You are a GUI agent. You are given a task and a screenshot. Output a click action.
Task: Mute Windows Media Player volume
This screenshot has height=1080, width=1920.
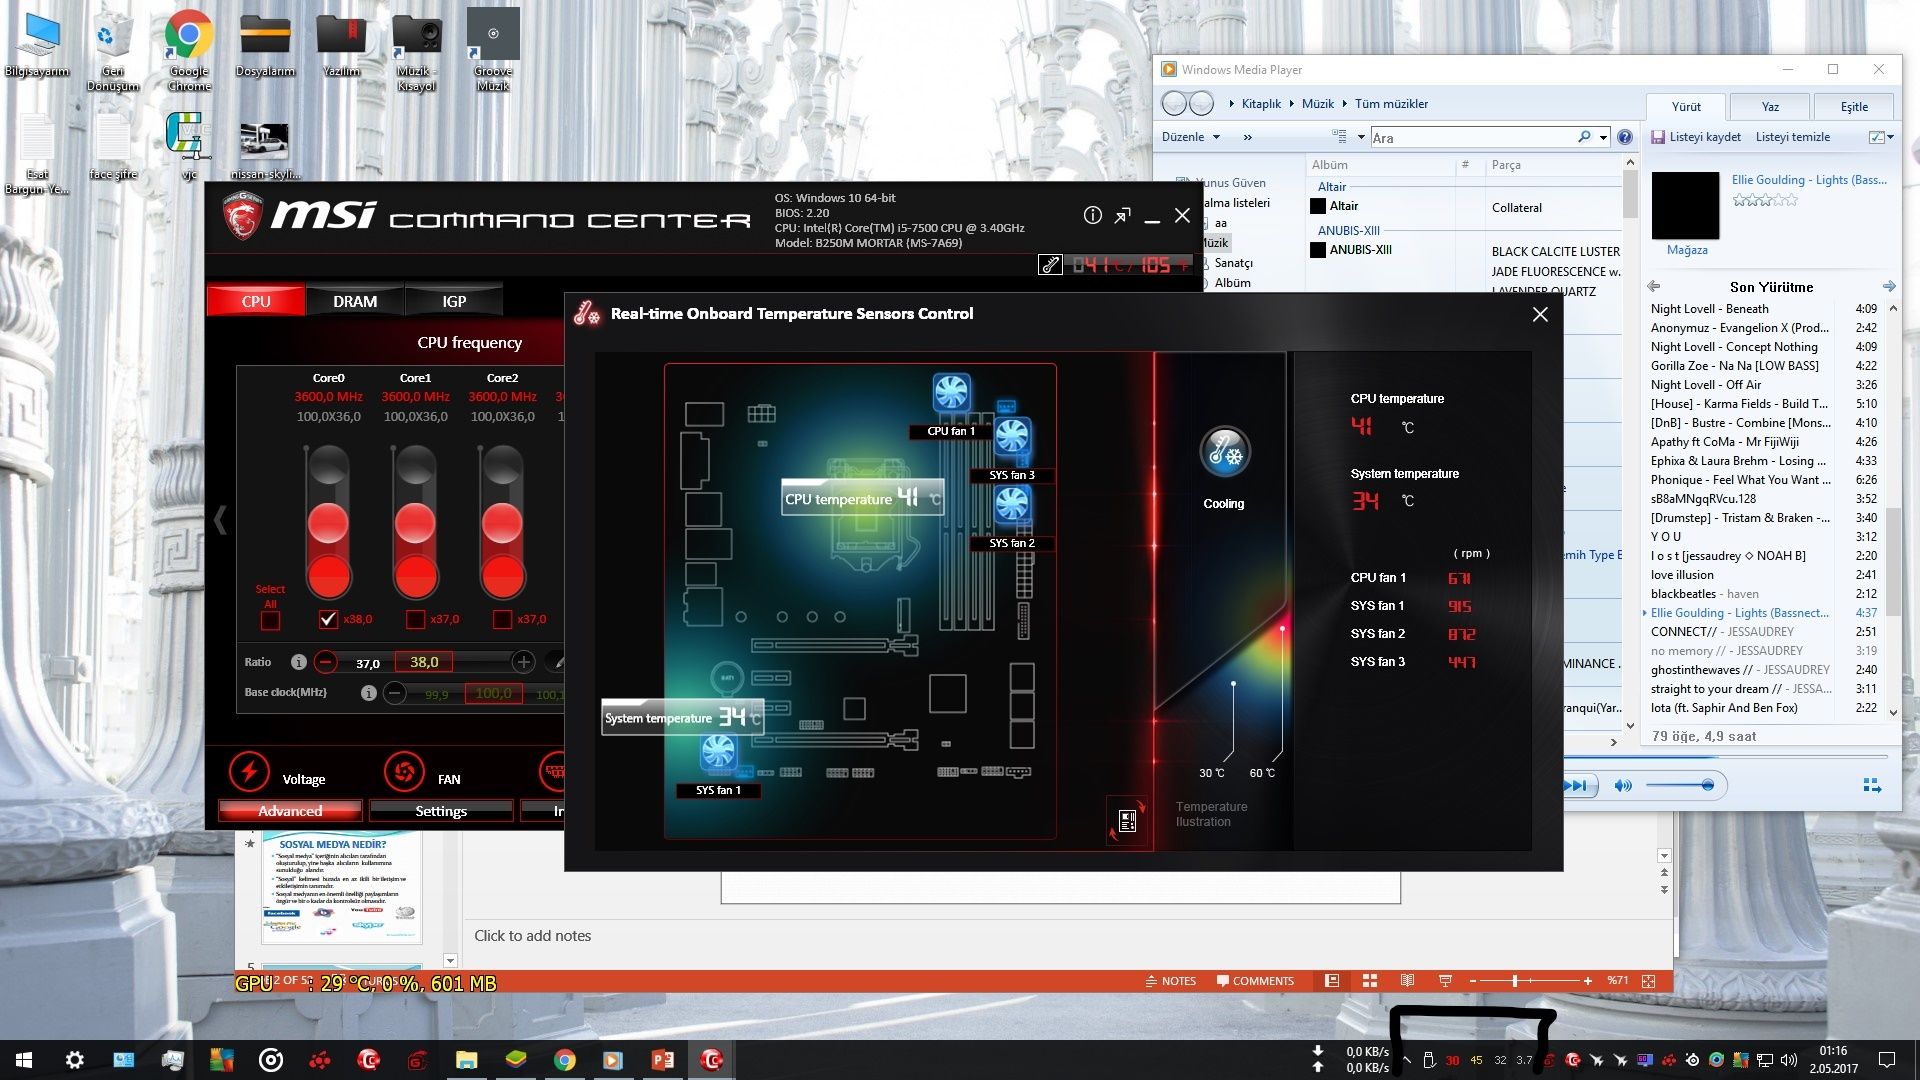pos(1622,786)
